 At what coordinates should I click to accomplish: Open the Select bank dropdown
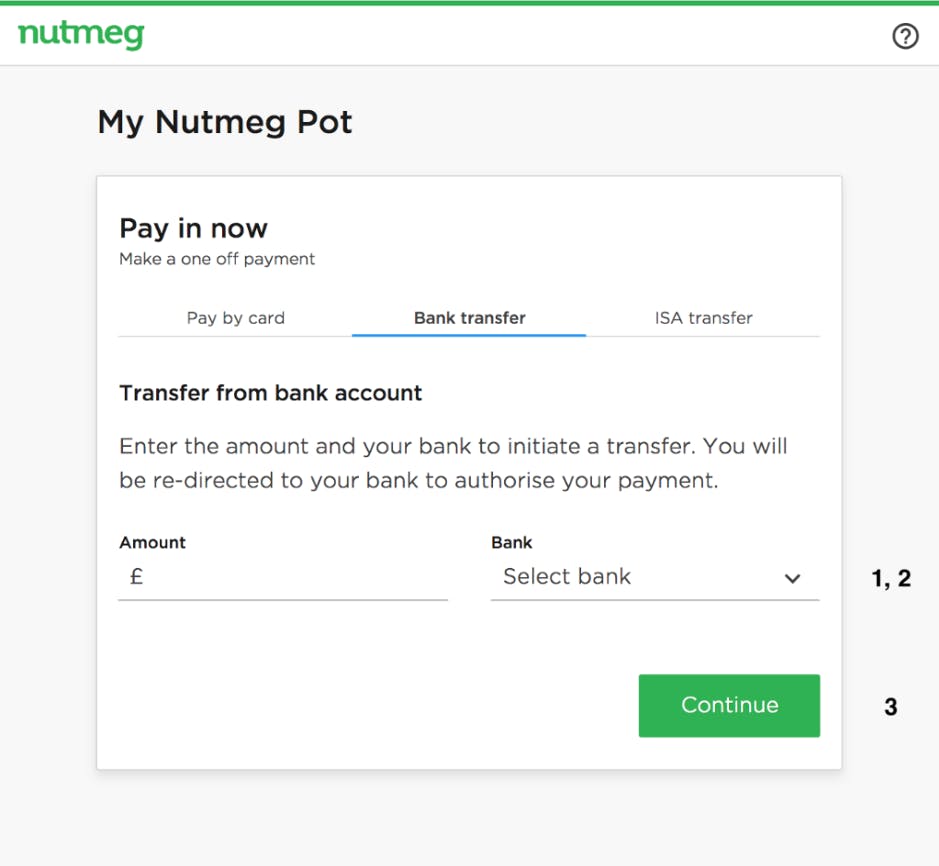(655, 577)
